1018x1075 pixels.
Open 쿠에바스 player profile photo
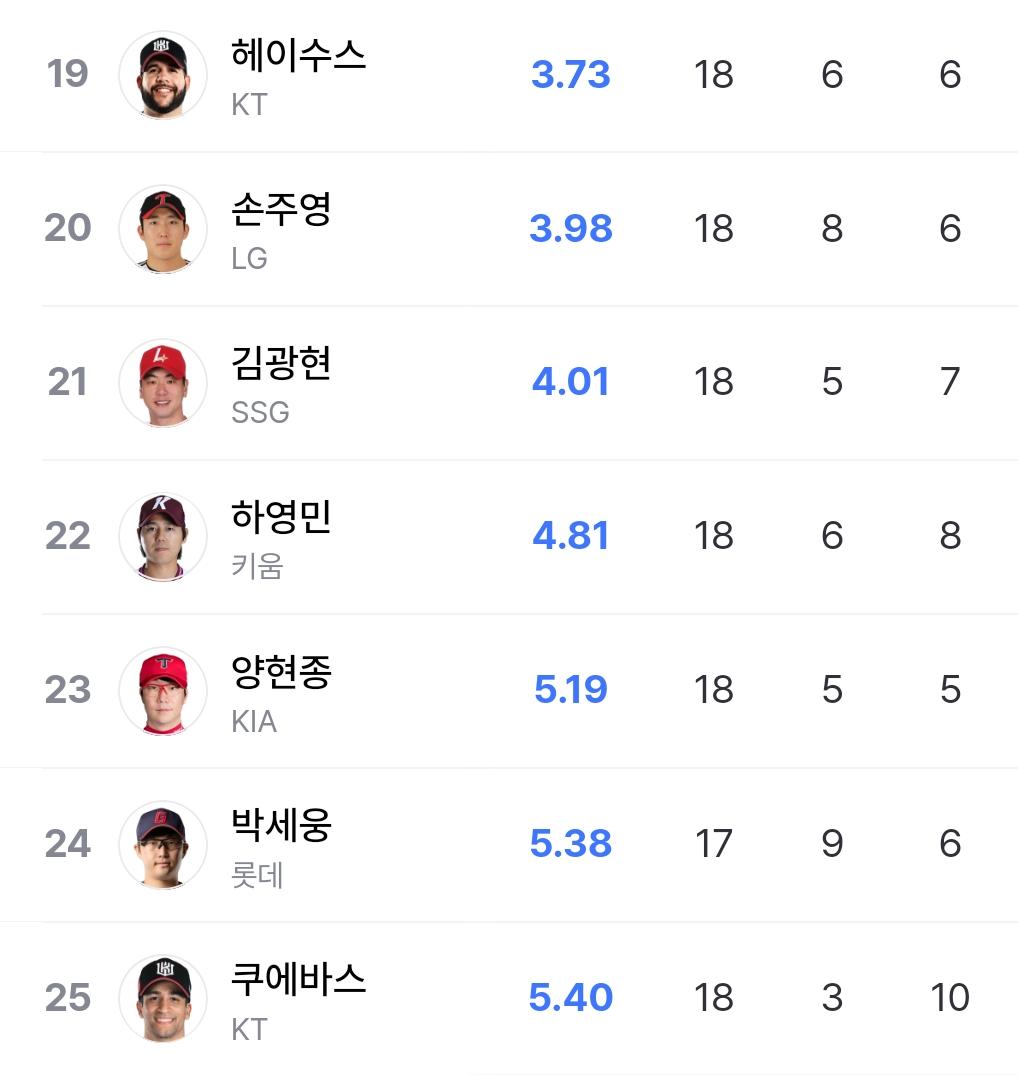point(163,998)
